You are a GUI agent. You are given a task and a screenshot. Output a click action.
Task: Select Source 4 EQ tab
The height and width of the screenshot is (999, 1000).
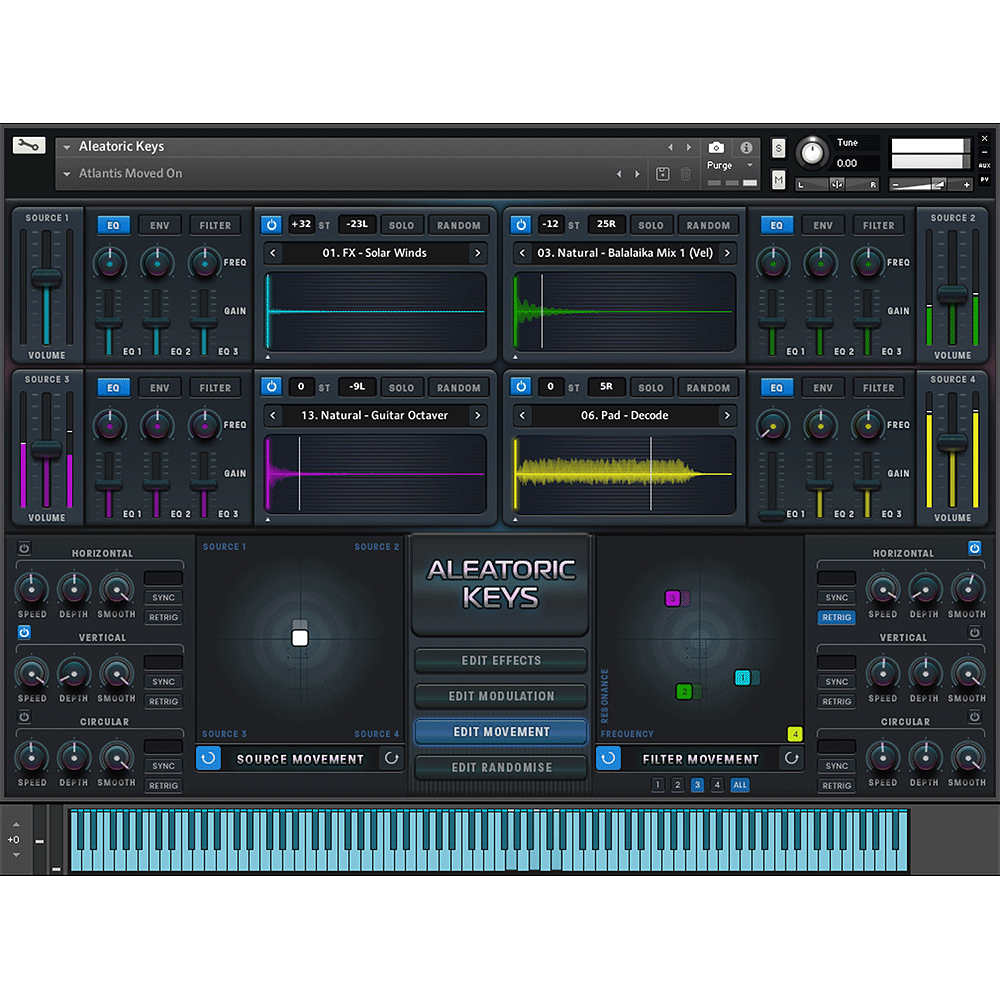776,387
